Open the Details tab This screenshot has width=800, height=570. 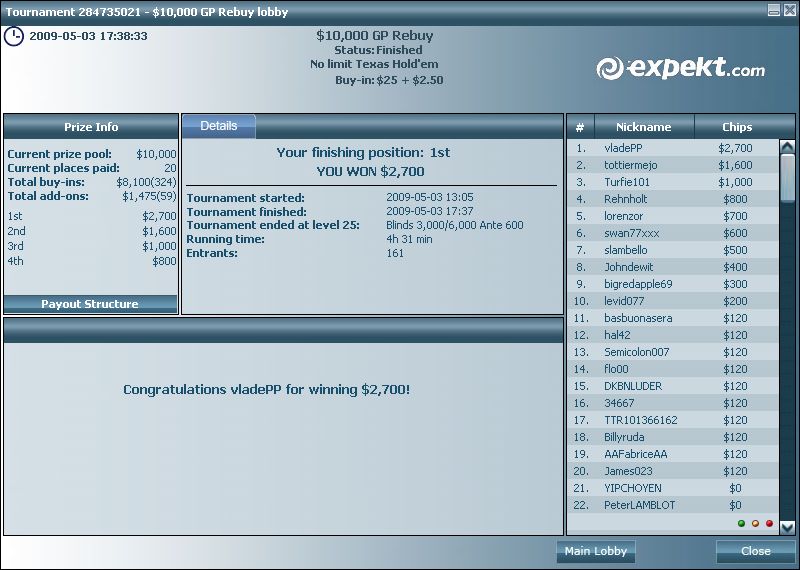pos(219,126)
